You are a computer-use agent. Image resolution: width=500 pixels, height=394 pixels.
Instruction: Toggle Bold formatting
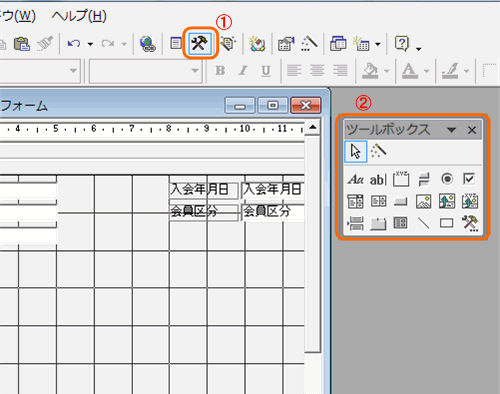(220, 71)
